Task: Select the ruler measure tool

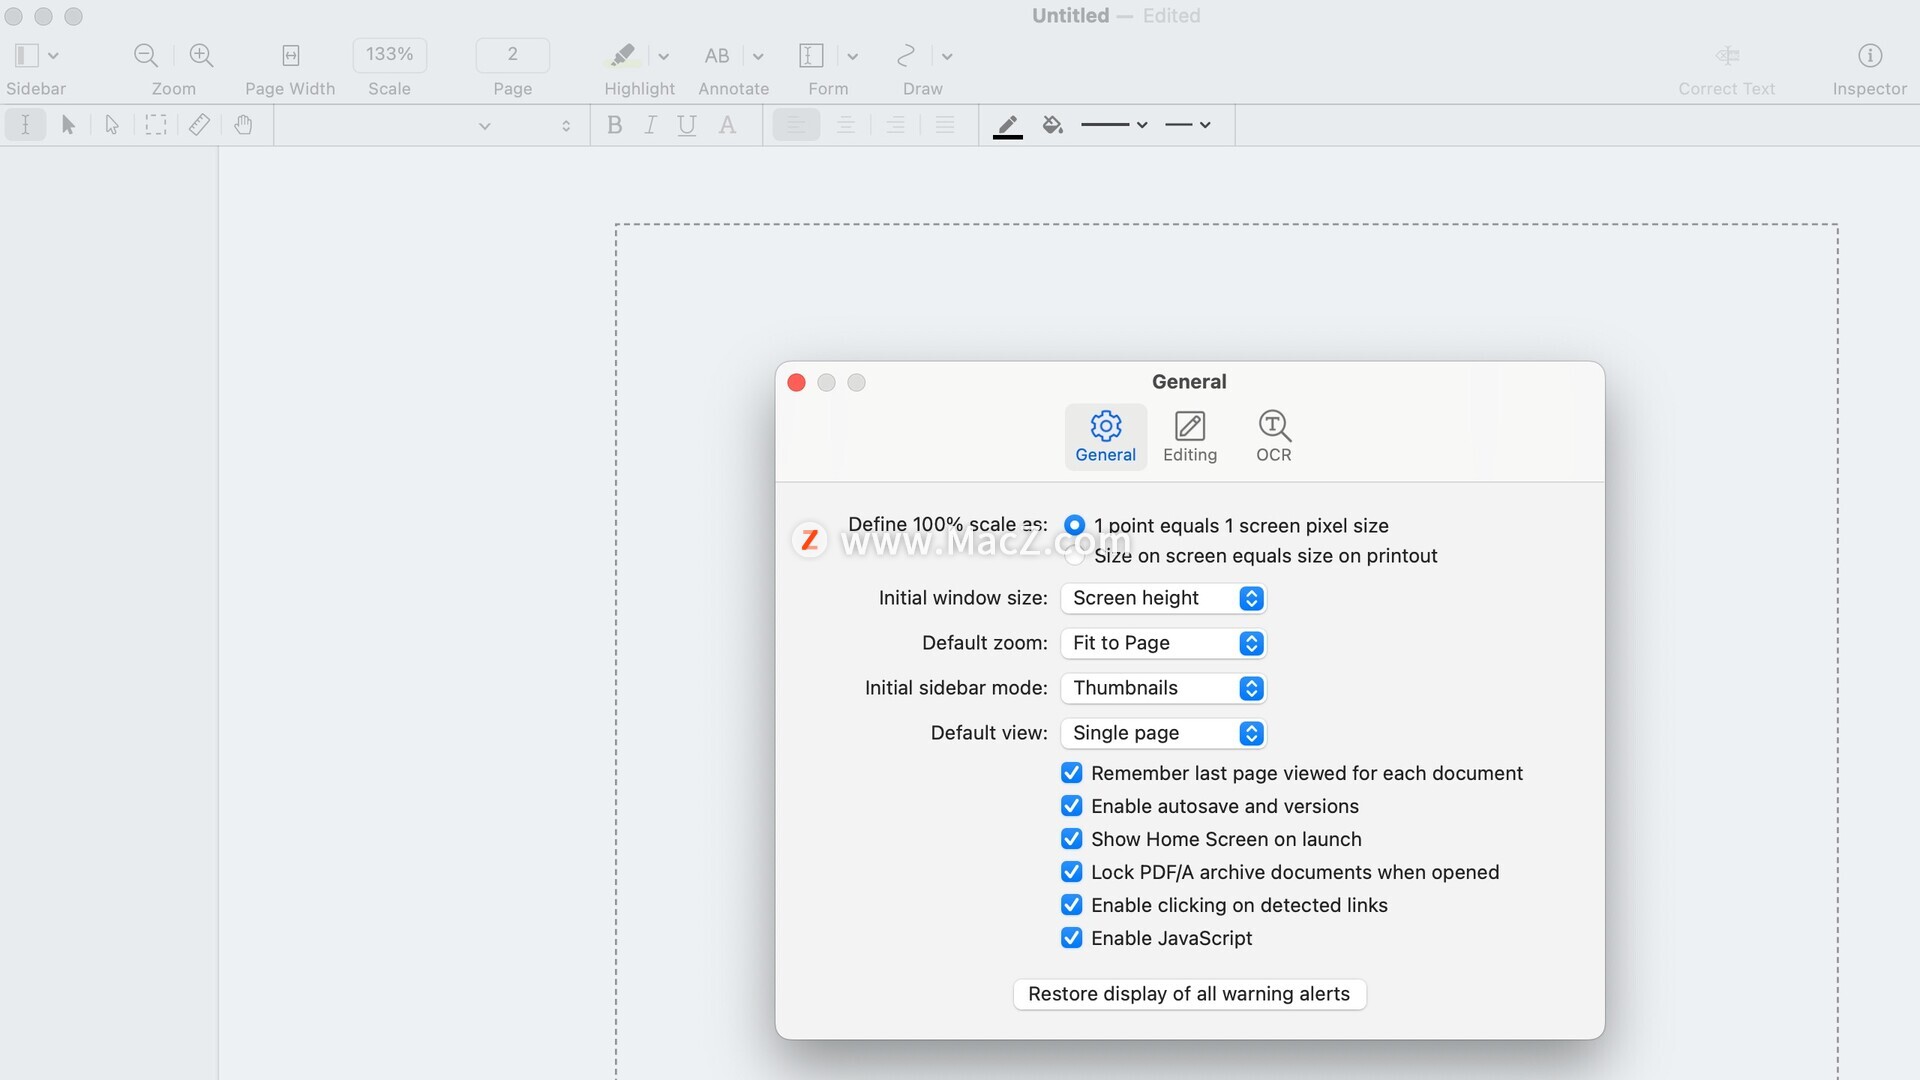Action: coord(199,125)
